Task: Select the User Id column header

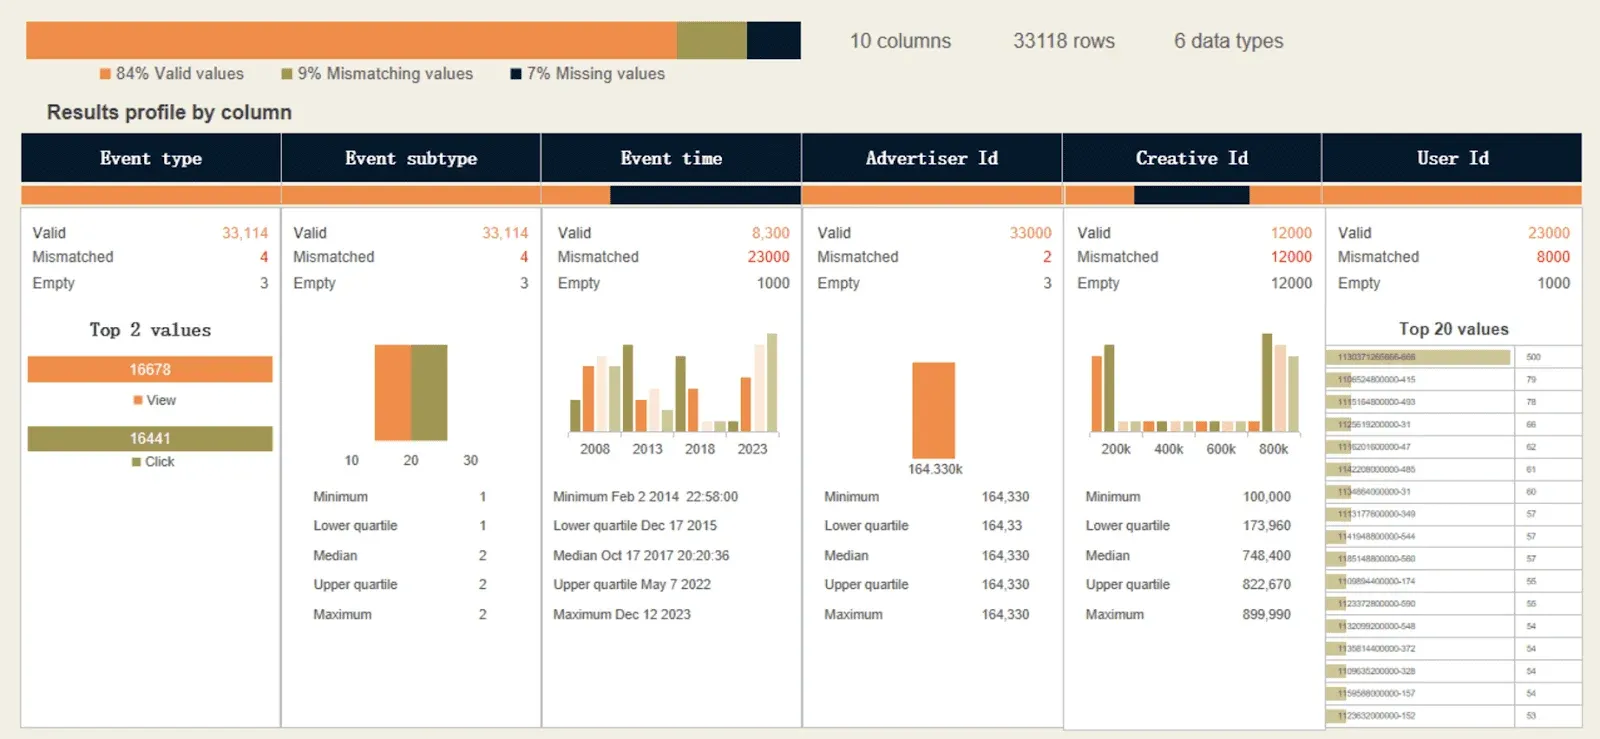Action: click(x=1452, y=158)
